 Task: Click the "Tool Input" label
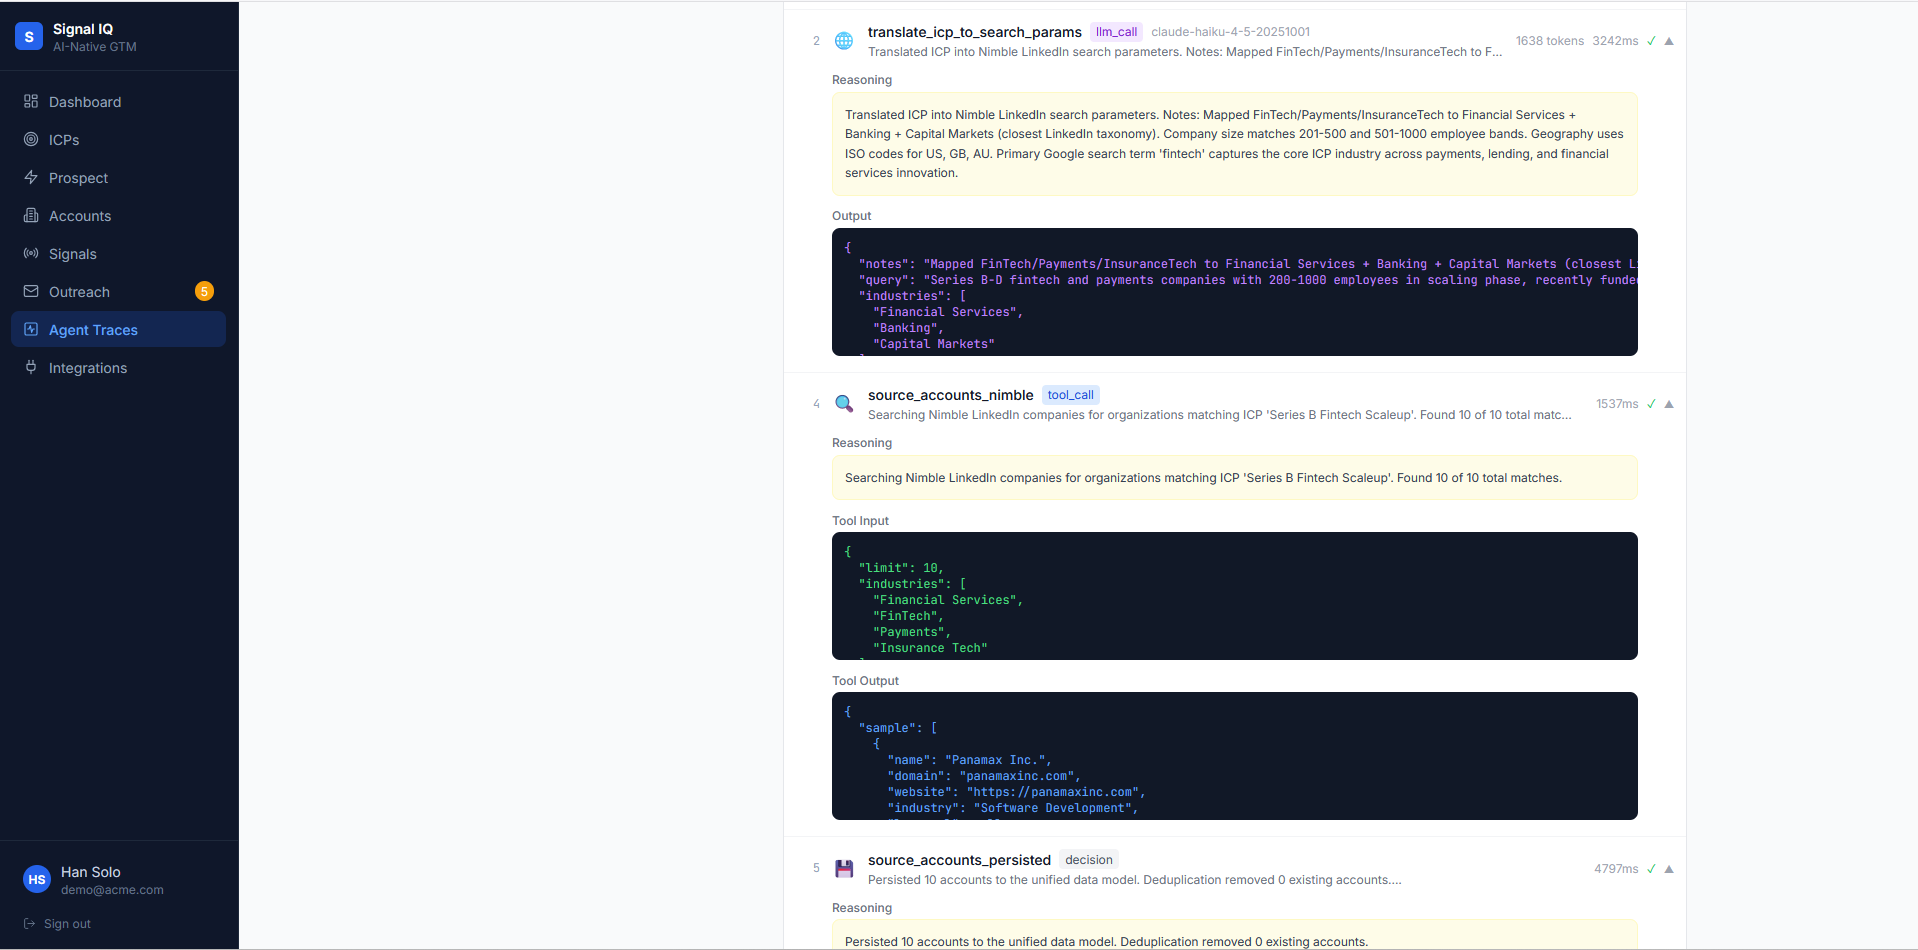(860, 521)
